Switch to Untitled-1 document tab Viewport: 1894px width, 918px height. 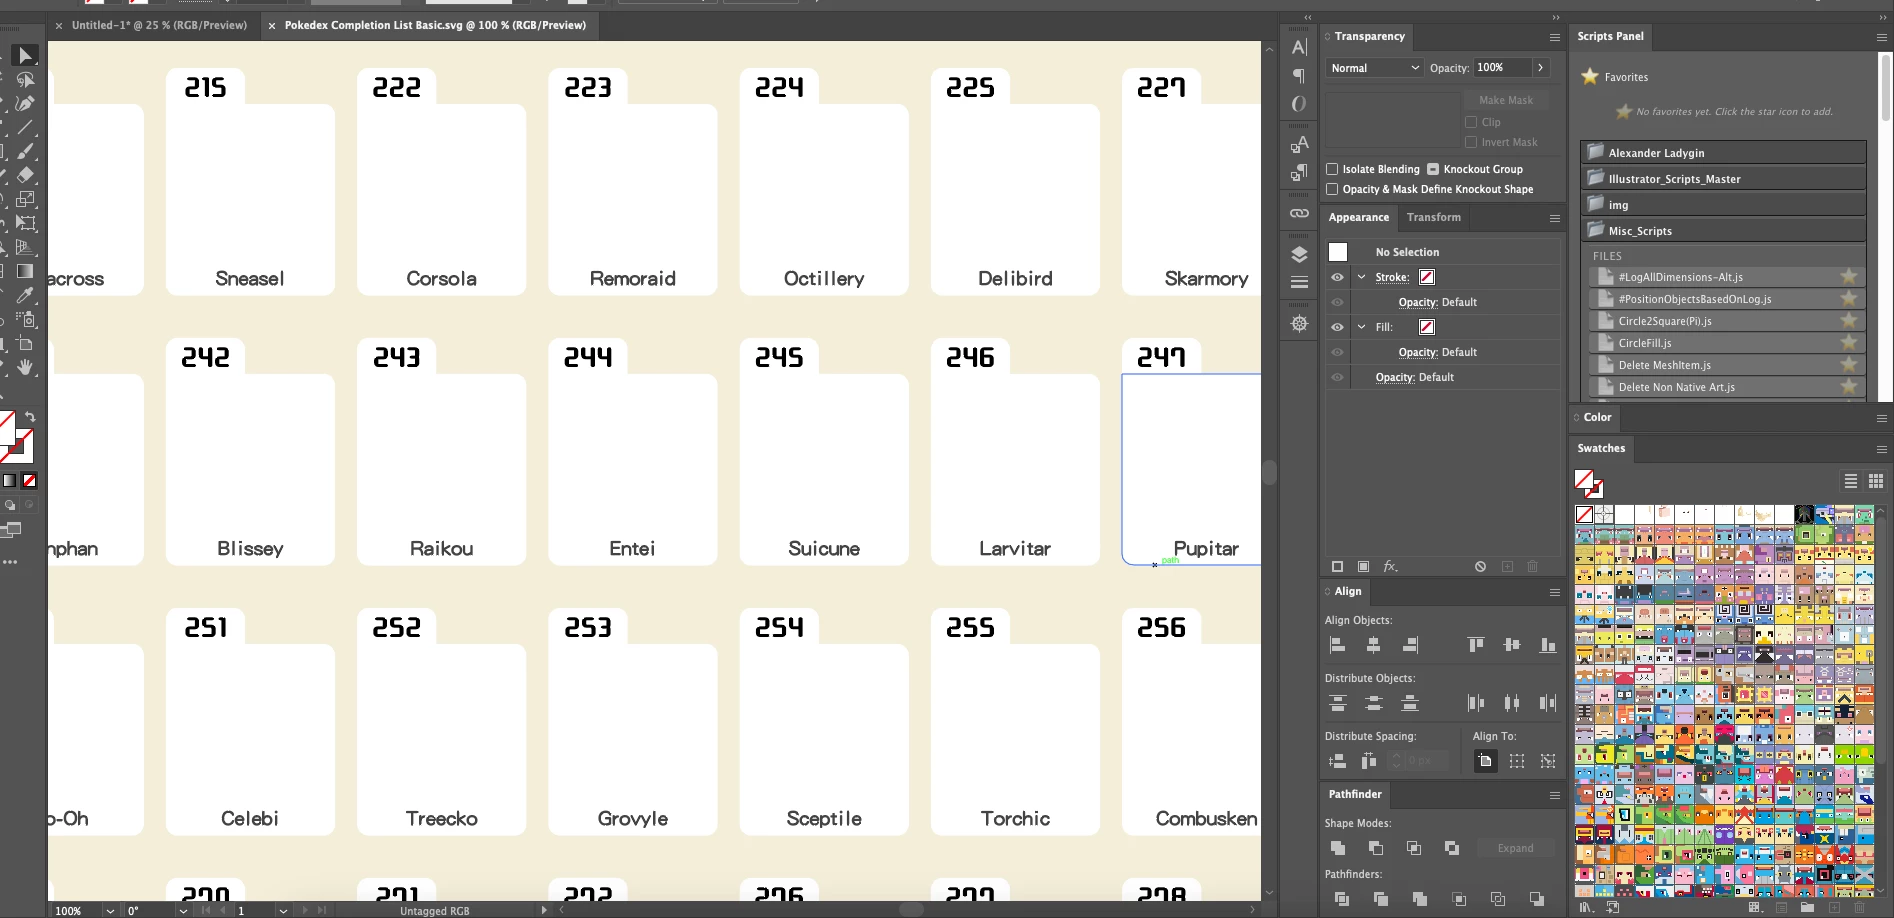click(x=159, y=25)
